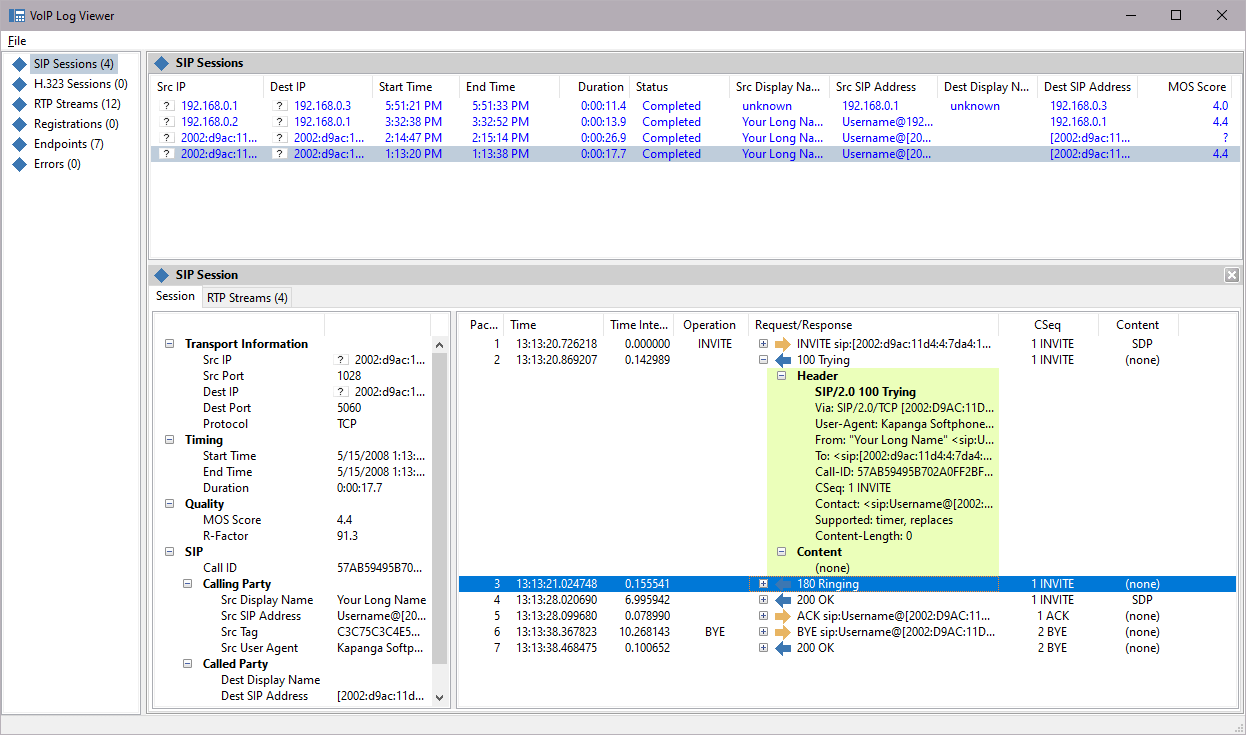Click the unknown-host icon before Src IP 192.168.0.2
1246x735 pixels.
coord(166,122)
